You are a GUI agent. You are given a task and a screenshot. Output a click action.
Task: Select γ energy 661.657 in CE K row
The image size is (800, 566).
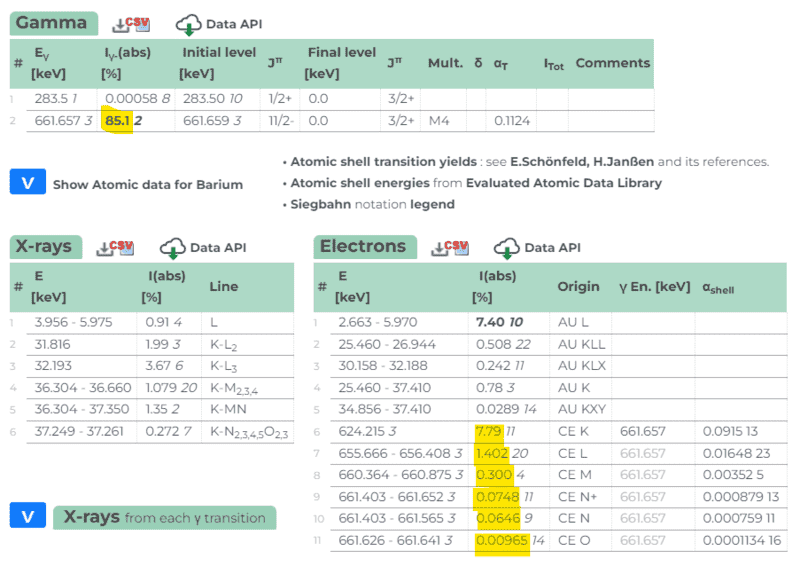click(642, 432)
